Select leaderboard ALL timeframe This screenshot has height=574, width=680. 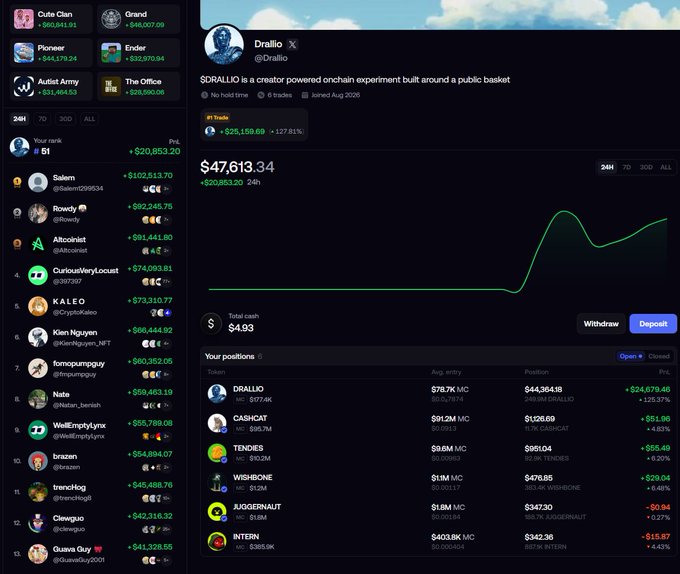89,119
